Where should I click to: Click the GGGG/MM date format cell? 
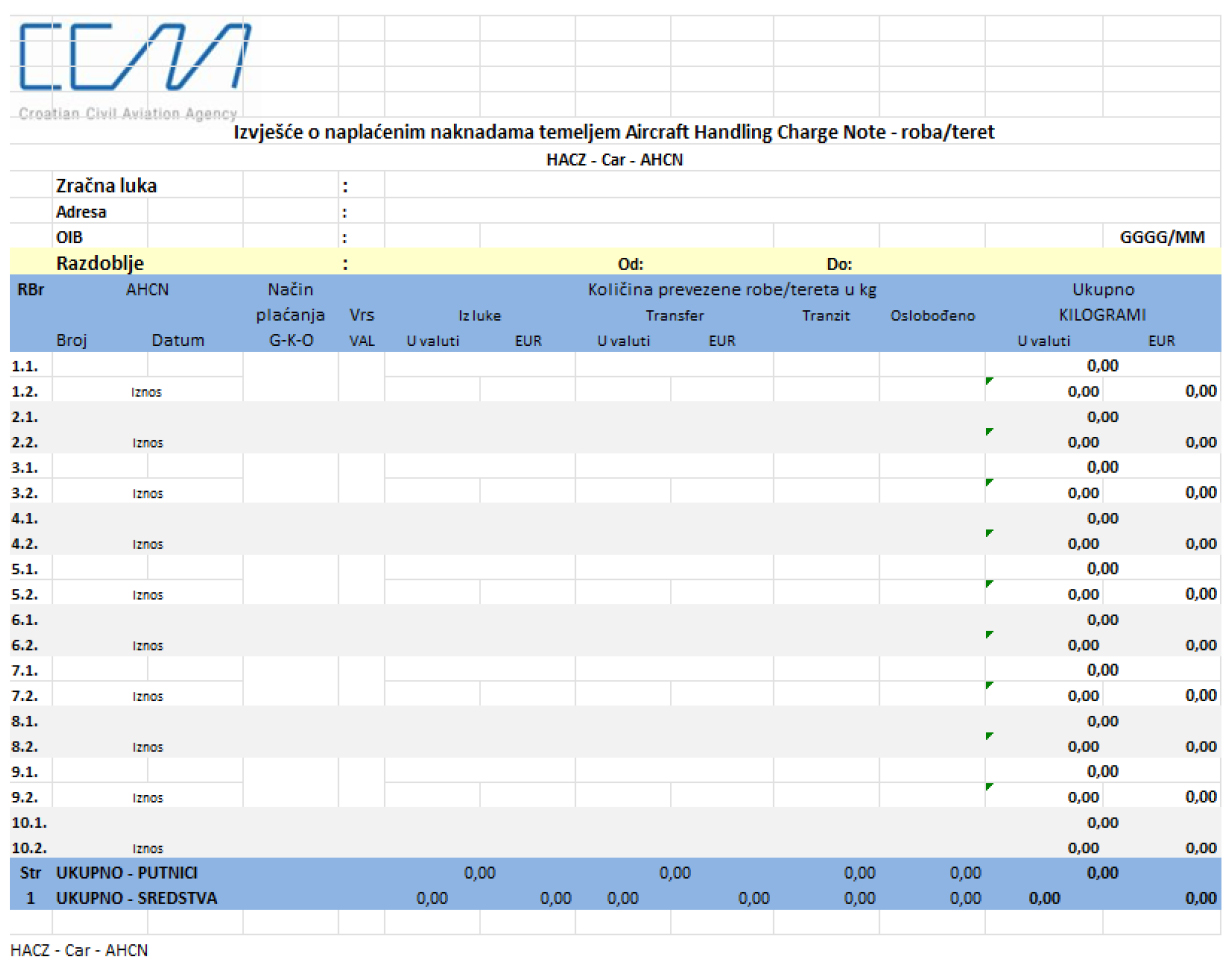click(x=1161, y=238)
